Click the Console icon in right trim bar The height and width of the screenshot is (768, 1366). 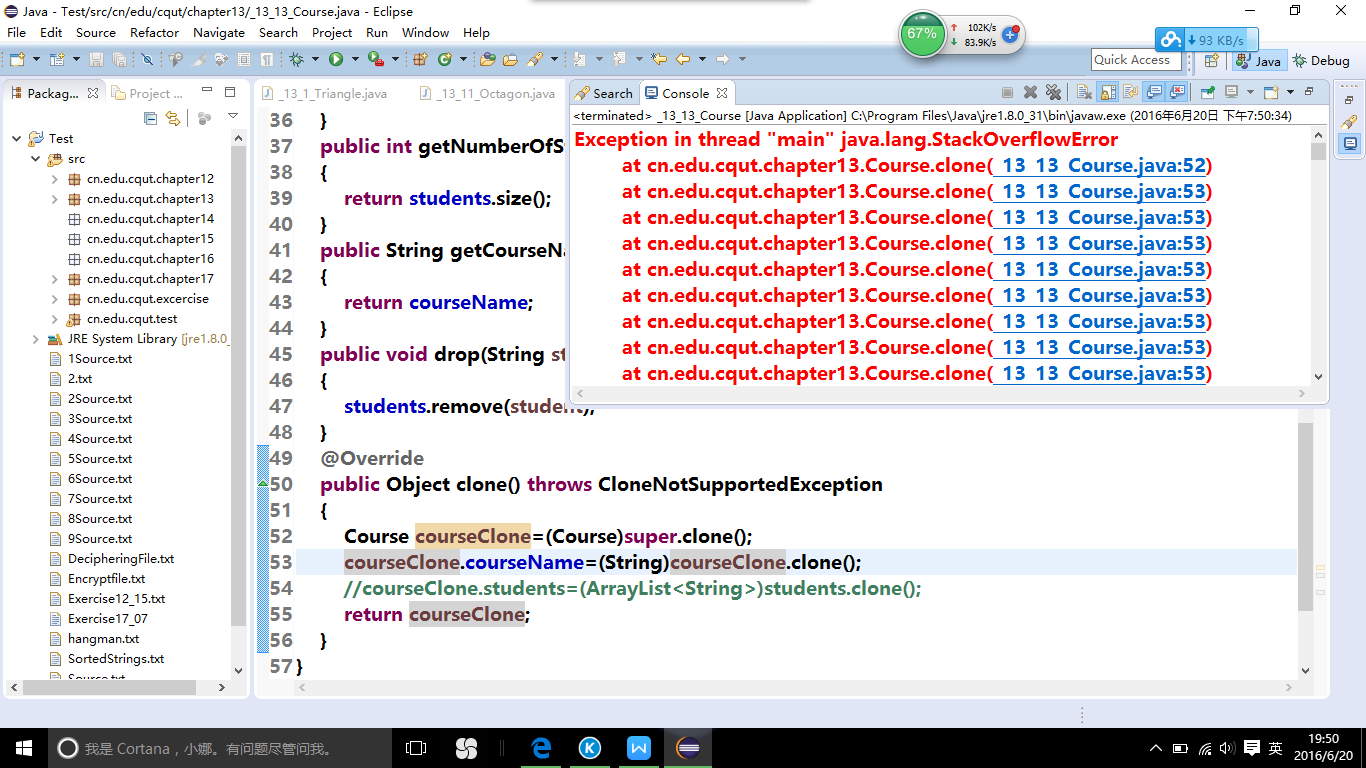pyautogui.click(x=1350, y=144)
